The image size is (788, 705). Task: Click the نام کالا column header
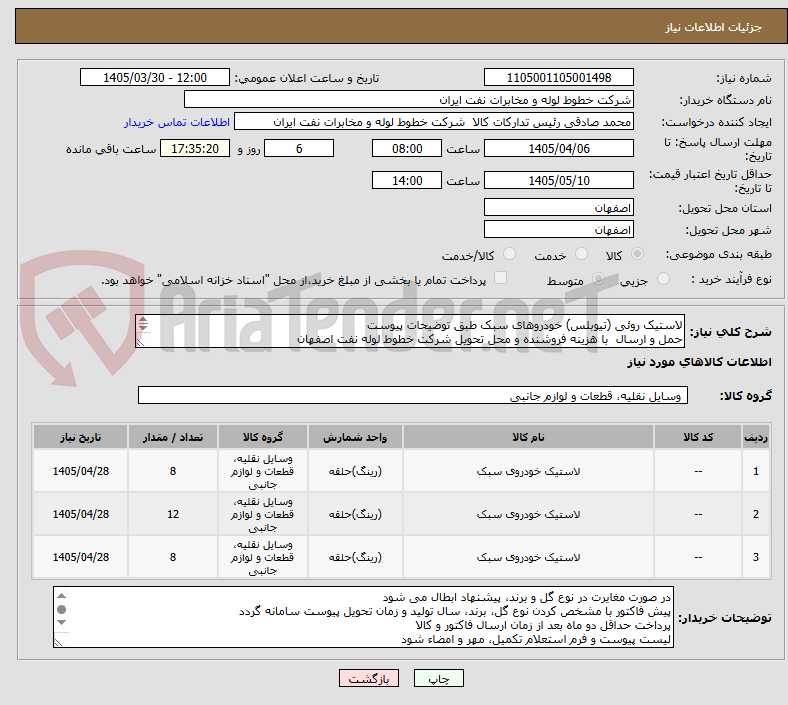coord(528,437)
